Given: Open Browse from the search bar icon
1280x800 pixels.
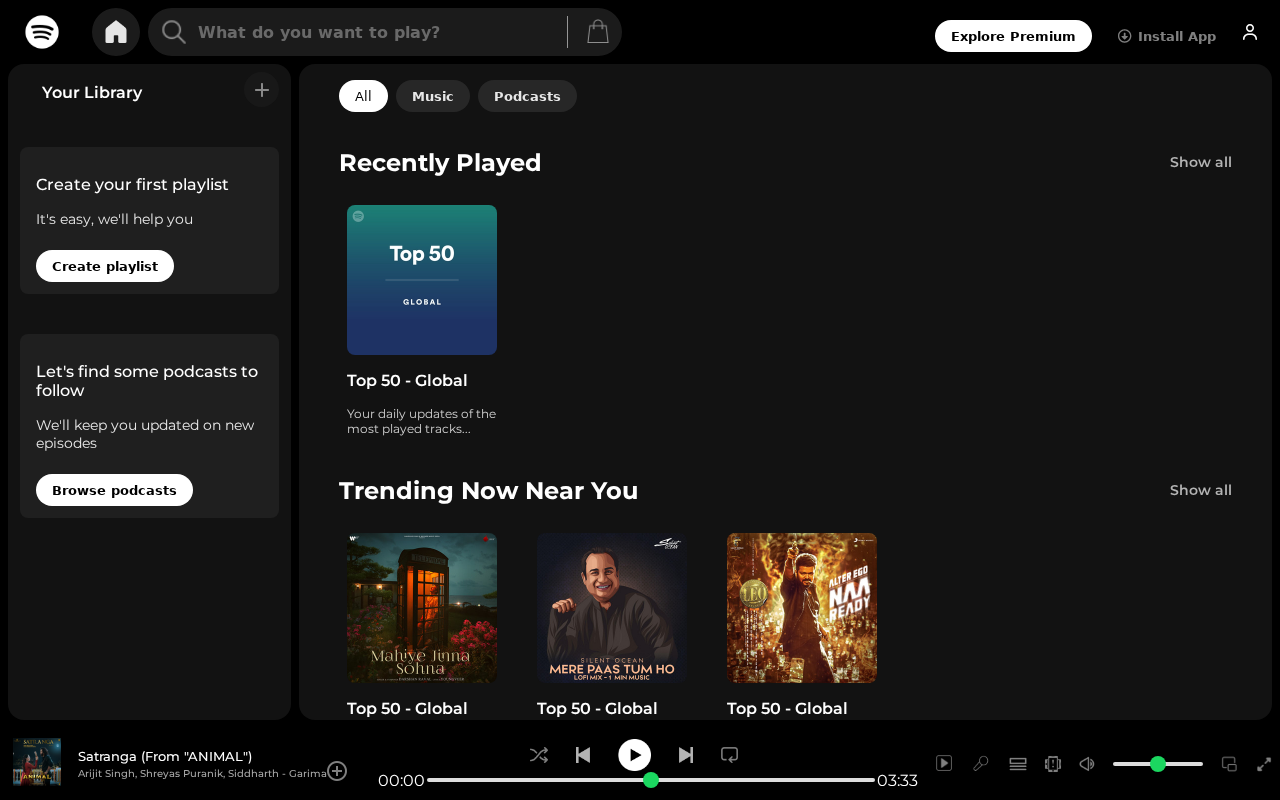Looking at the screenshot, I should pyautogui.click(x=598, y=32).
